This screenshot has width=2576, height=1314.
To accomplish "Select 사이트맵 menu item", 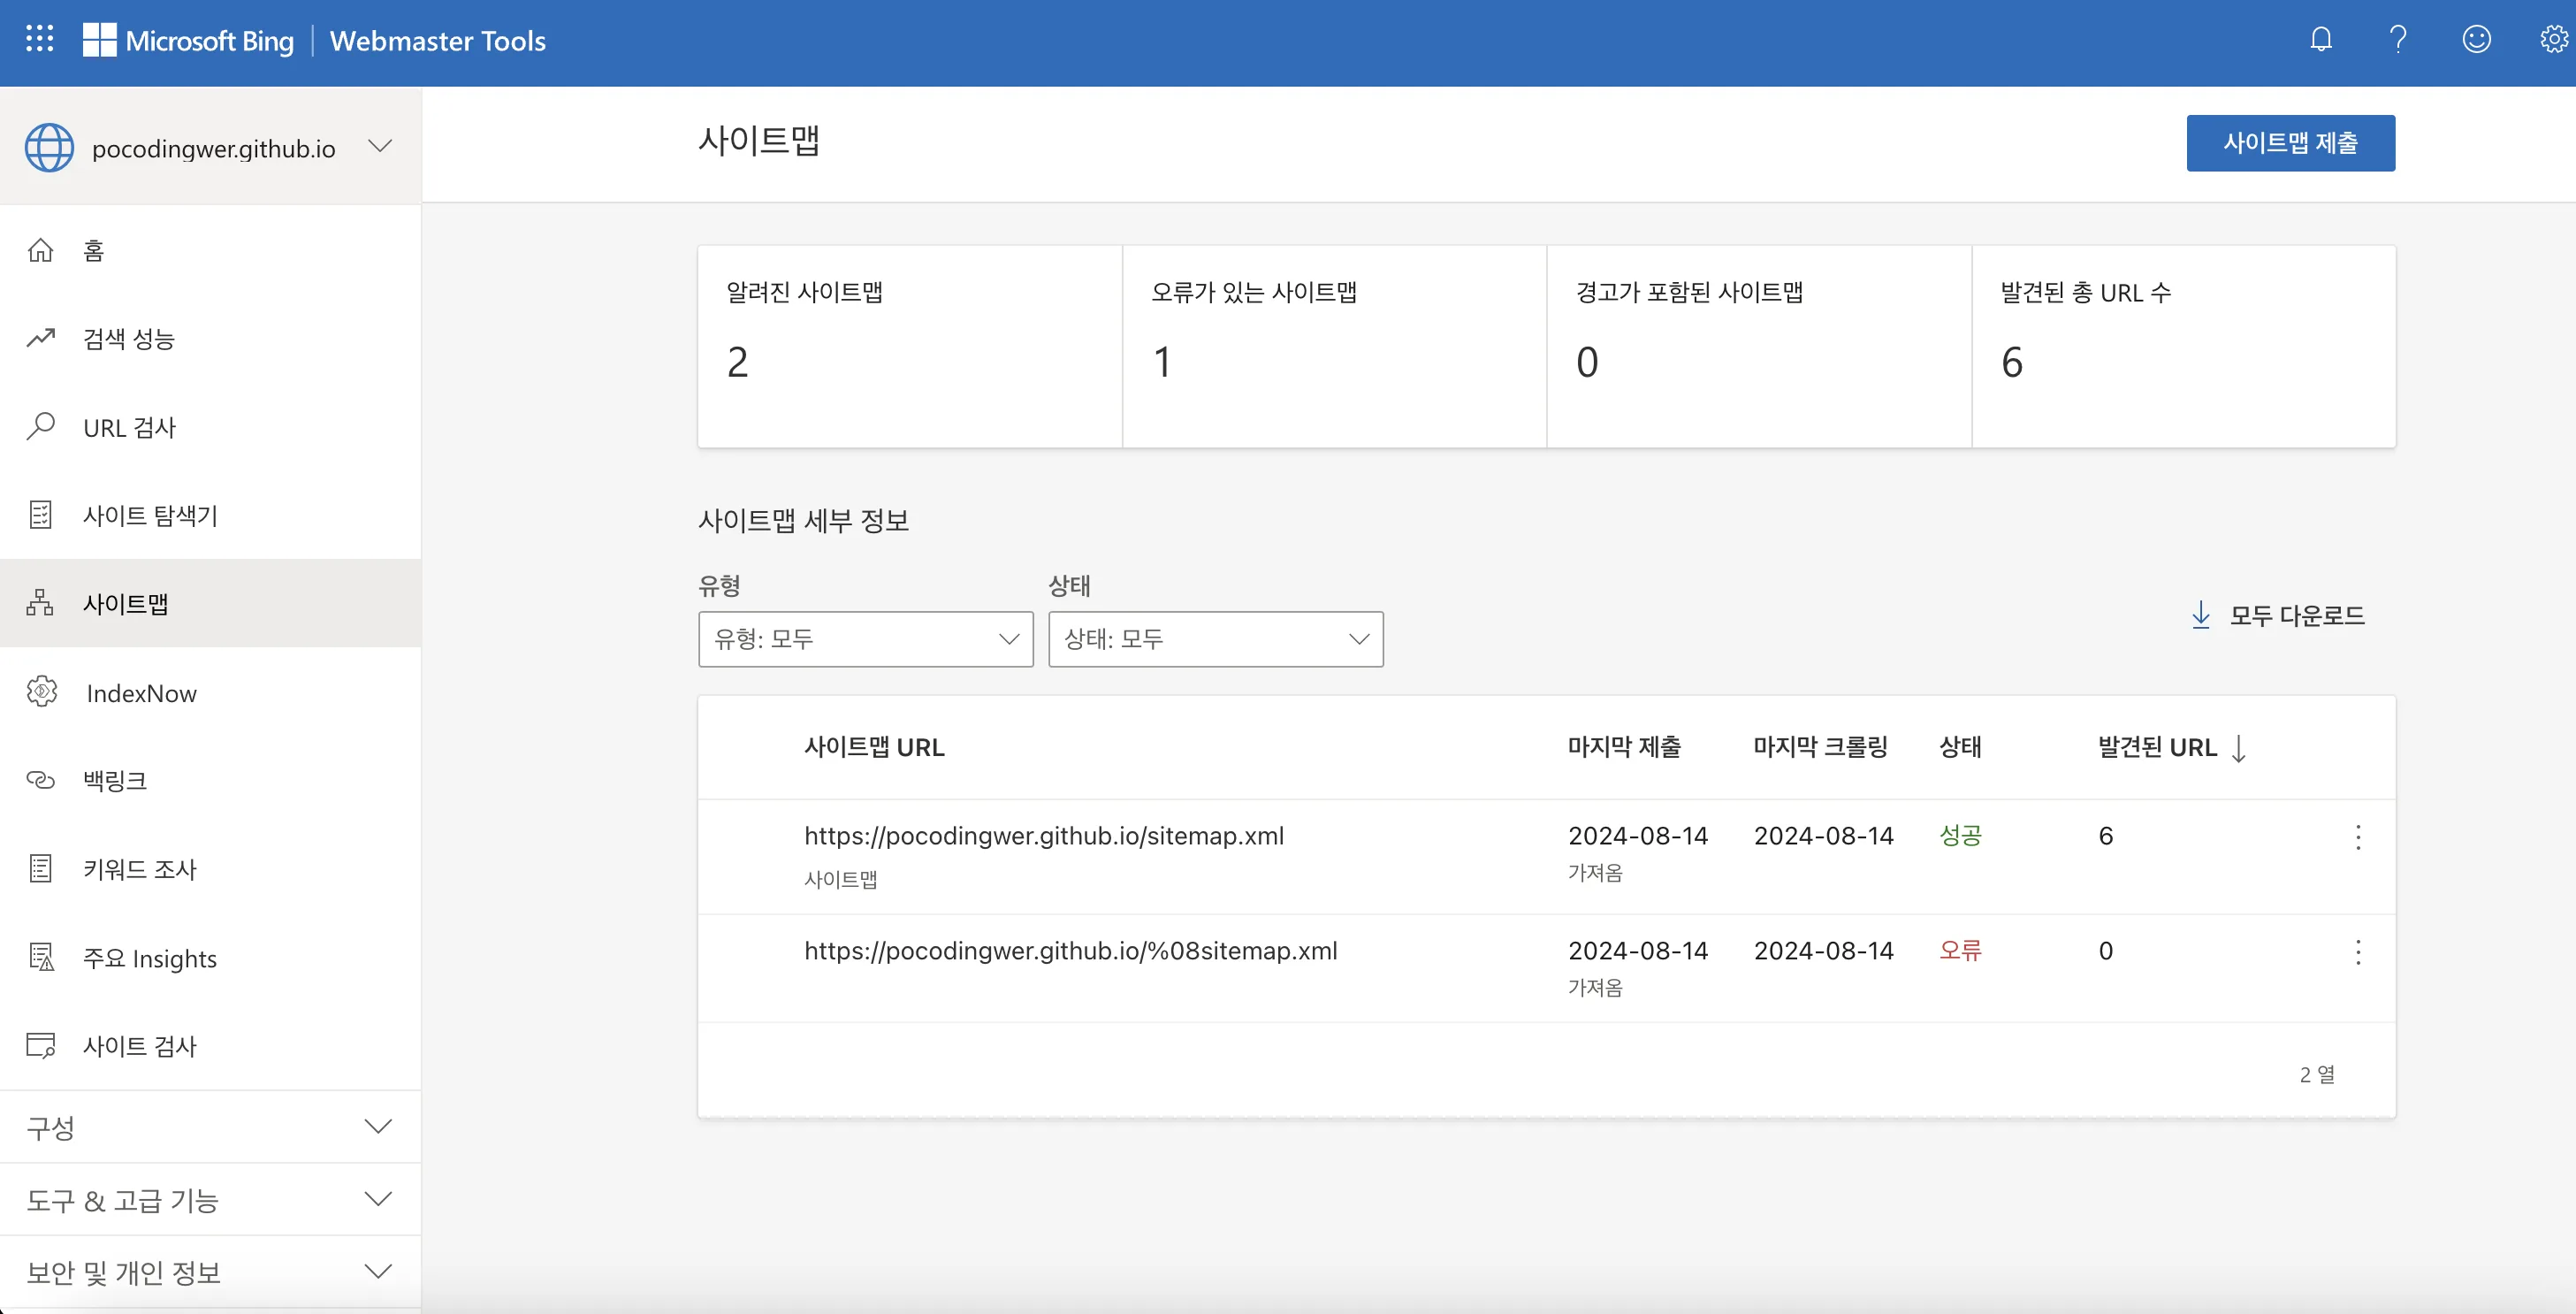I will [210, 603].
